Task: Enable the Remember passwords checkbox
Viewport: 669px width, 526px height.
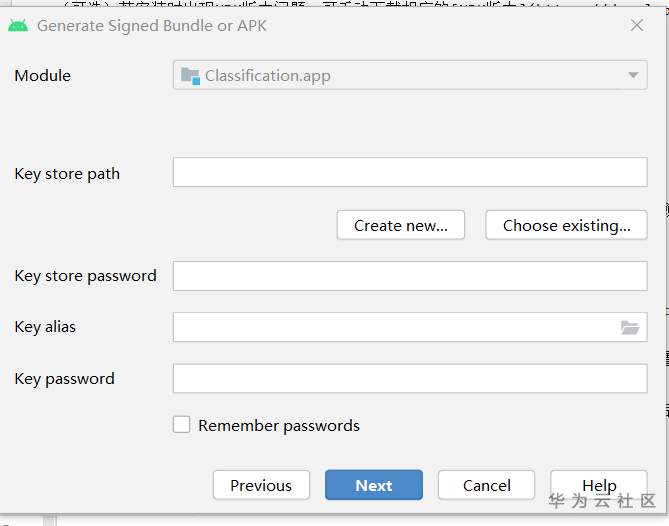Action: (181, 425)
